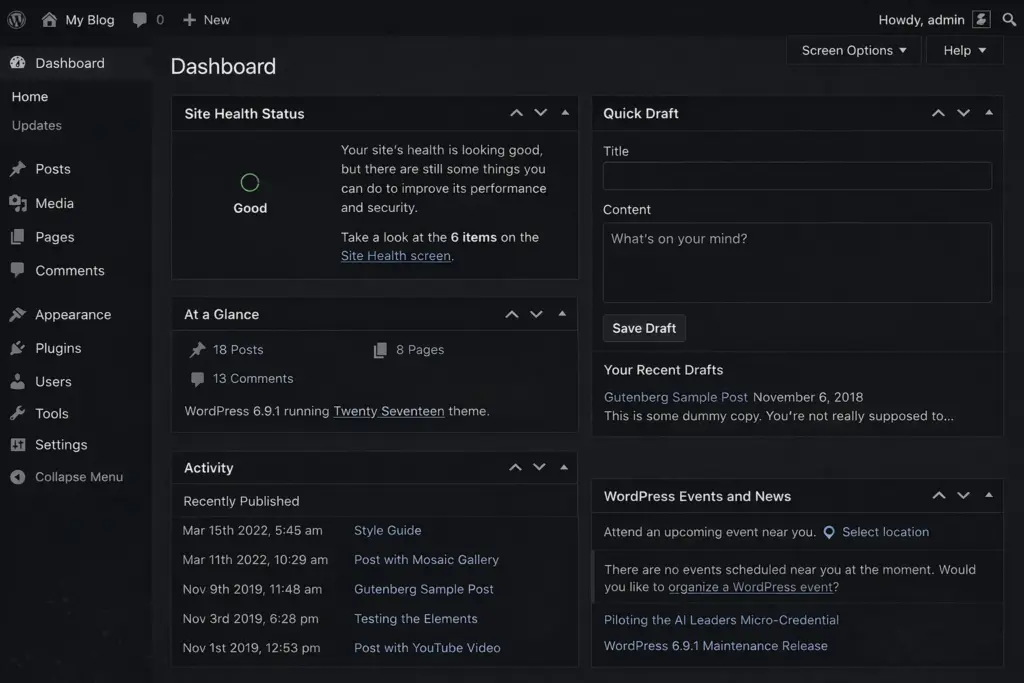1024x683 pixels.
Task: Open the Twenty Seventeen theme link
Action: [388, 411]
